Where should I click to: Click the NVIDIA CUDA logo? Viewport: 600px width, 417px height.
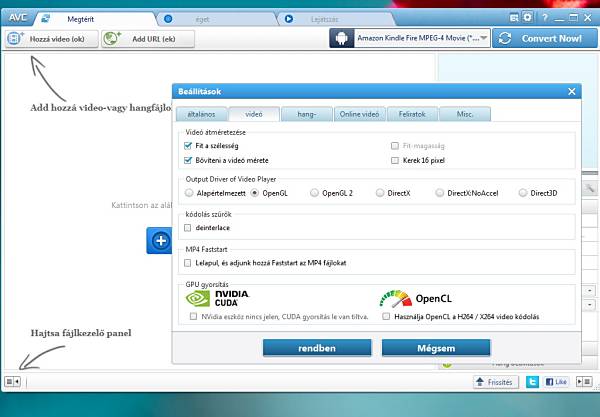[217, 298]
